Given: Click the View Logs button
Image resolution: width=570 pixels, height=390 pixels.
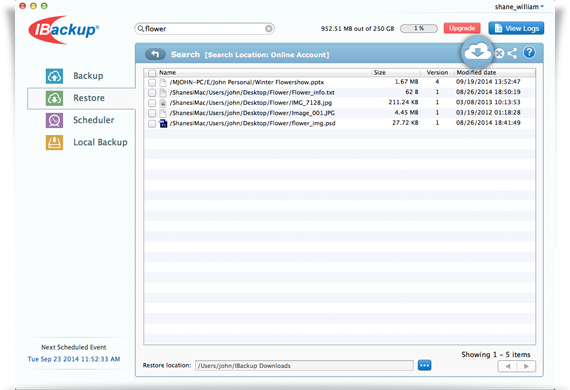Looking at the screenshot, I should [x=516, y=28].
